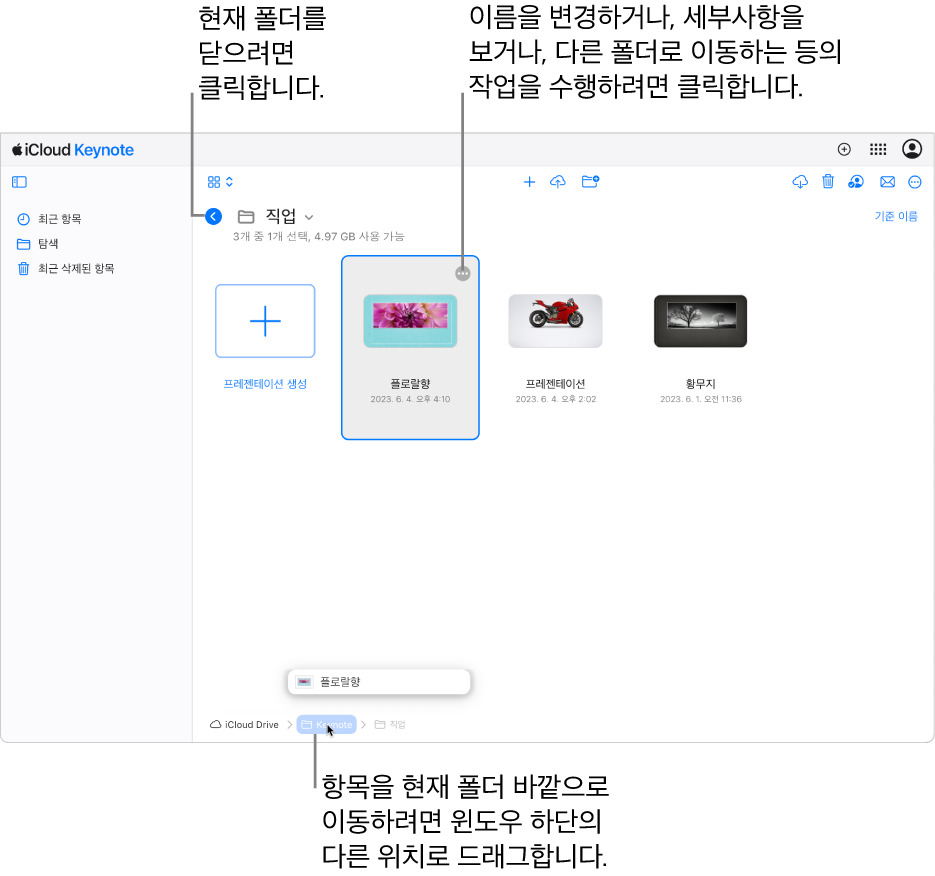Open 최근 삭제된 항목 in sidebar
935x876 pixels.
(x=66, y=268)
